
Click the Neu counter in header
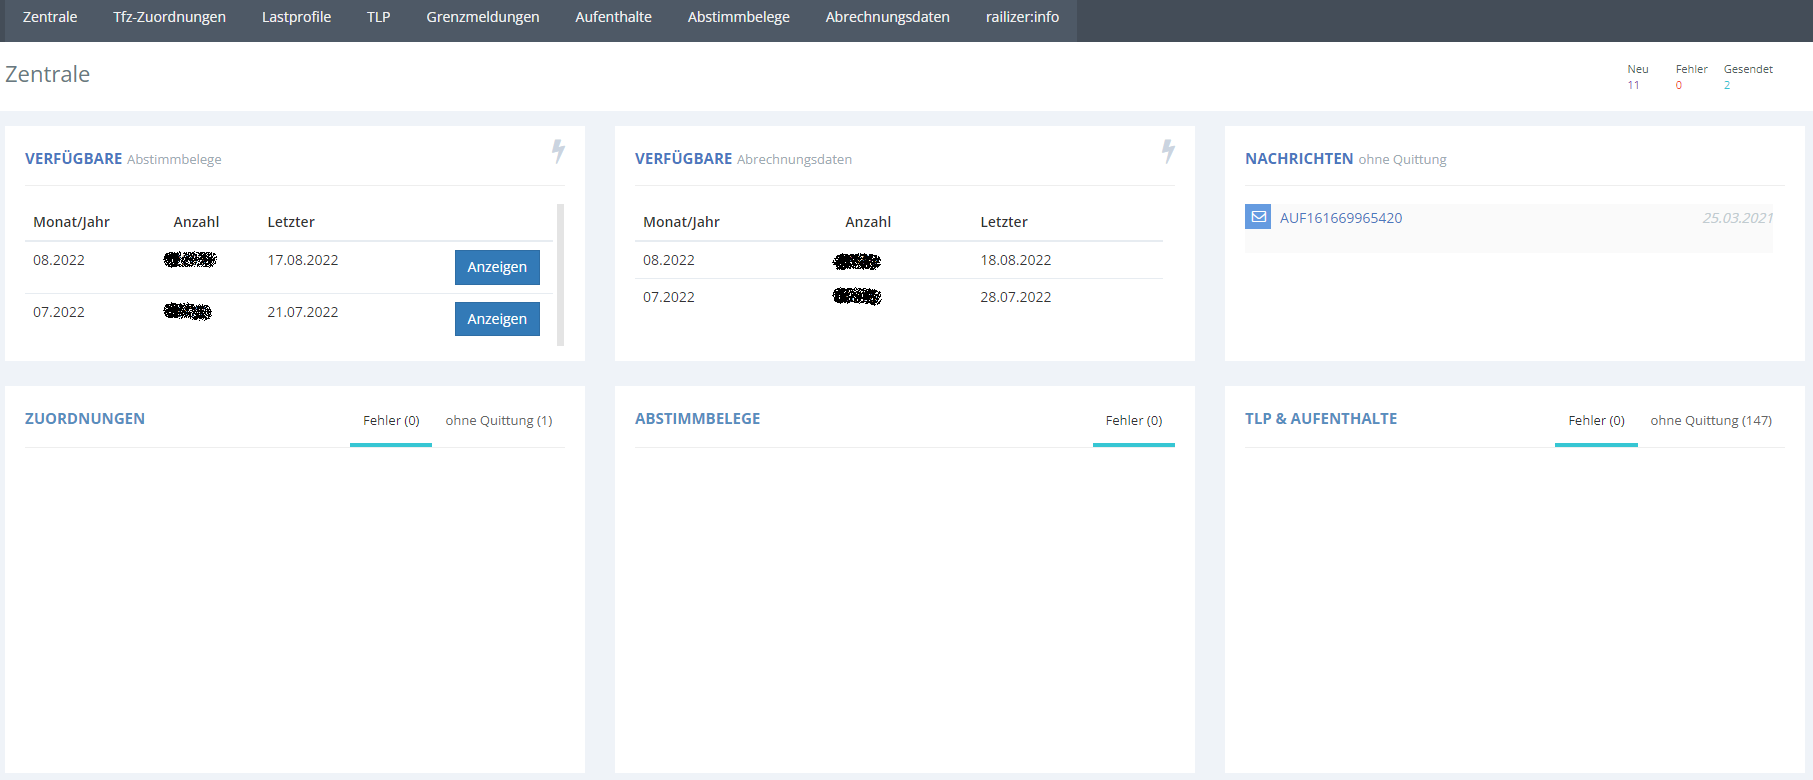pos(1637,77)
